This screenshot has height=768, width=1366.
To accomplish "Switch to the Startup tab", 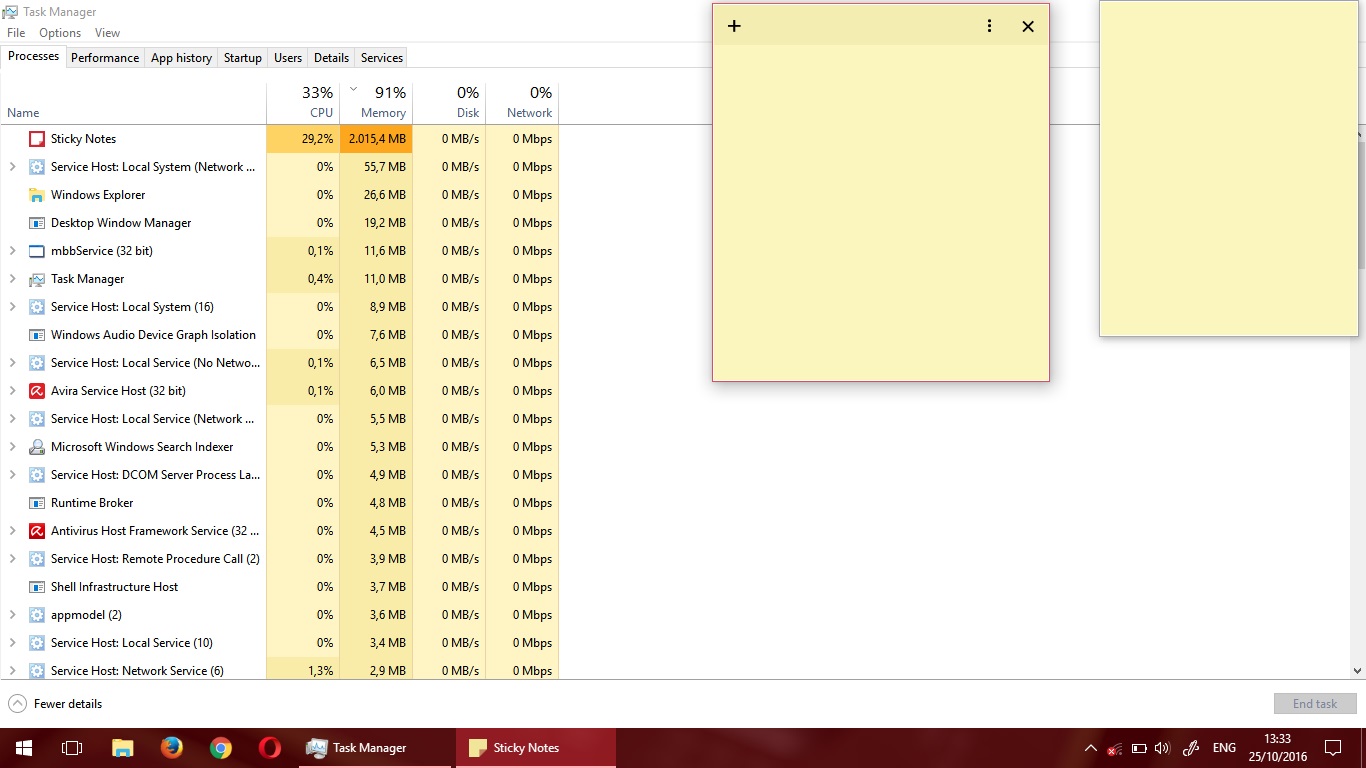I will [243, 58].
